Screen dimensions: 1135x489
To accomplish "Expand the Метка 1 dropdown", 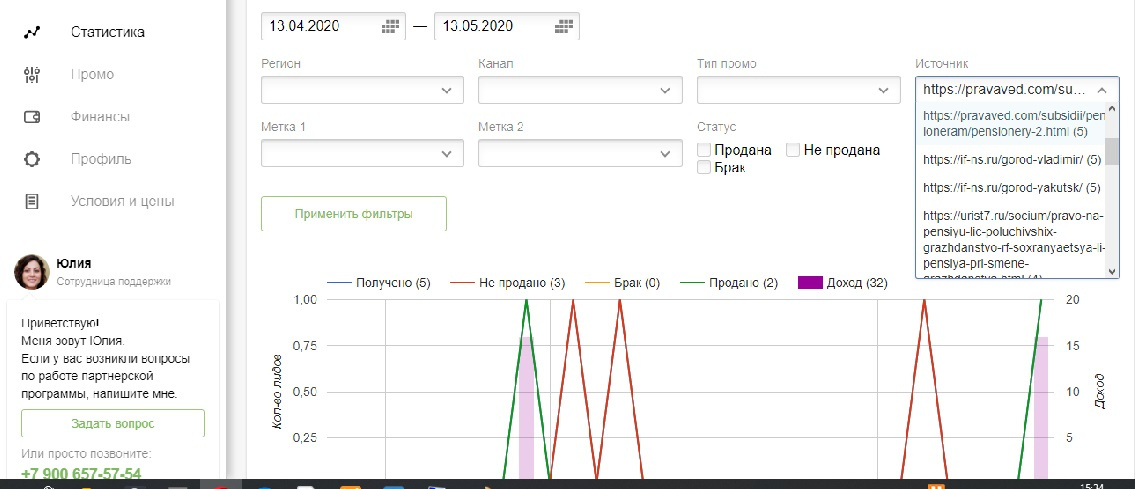I will [362, 153].
